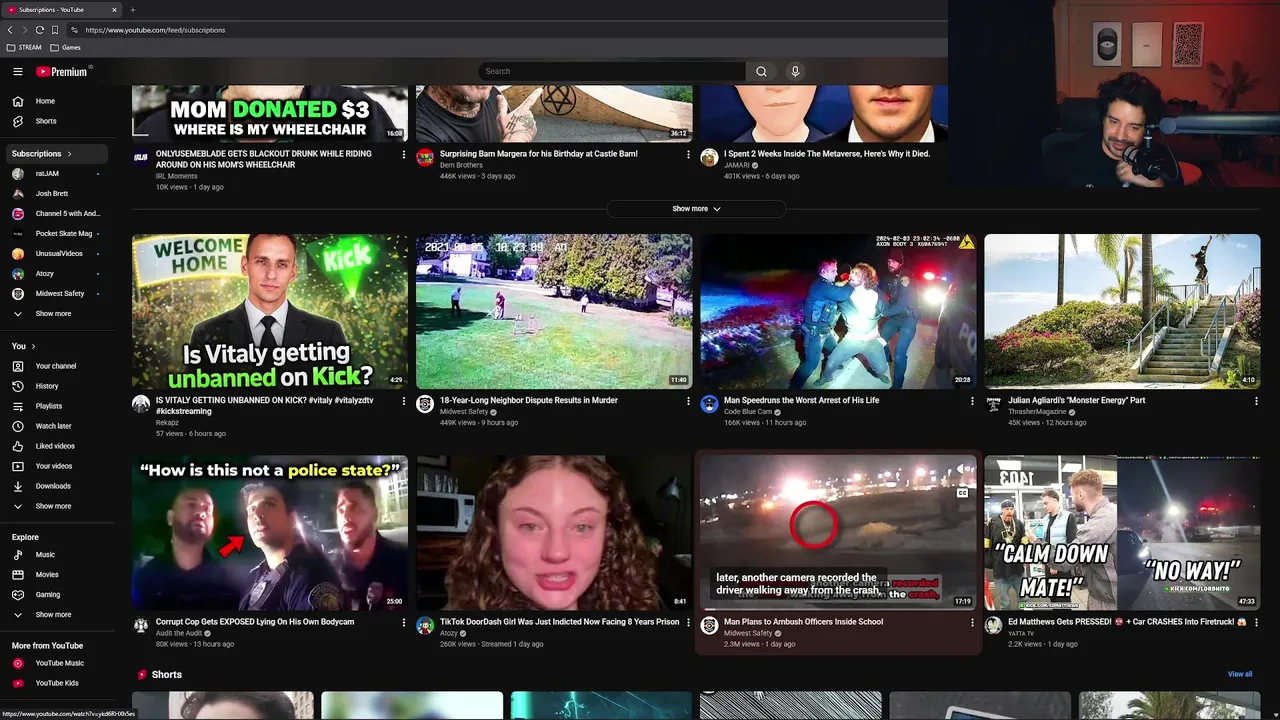Open Rekapz channel avatar
This screenshot has height=720, width=1280.
pyautogui.click(x=141, y=404)
